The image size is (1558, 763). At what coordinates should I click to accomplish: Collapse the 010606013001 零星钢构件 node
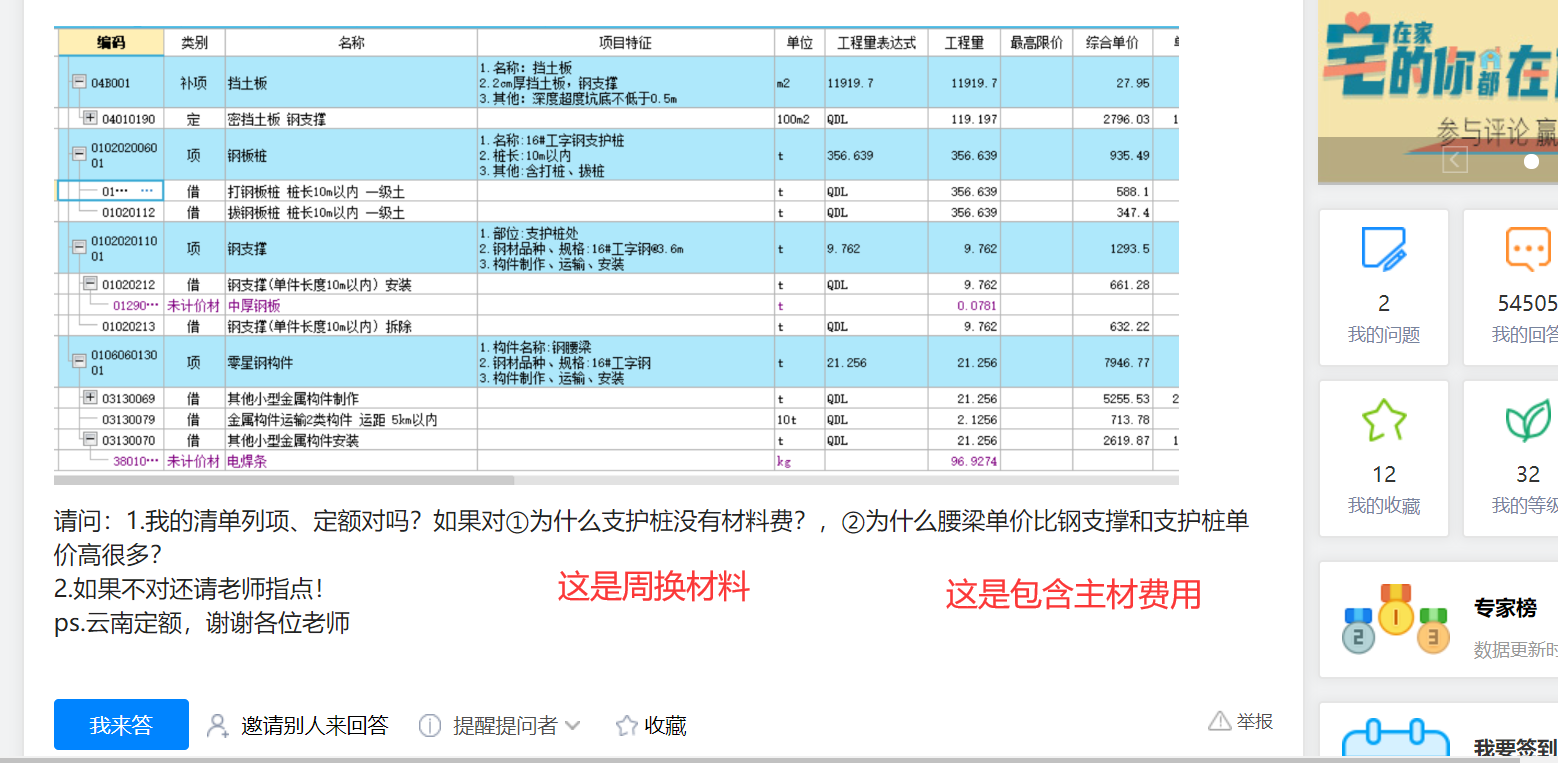click(79, 361)
